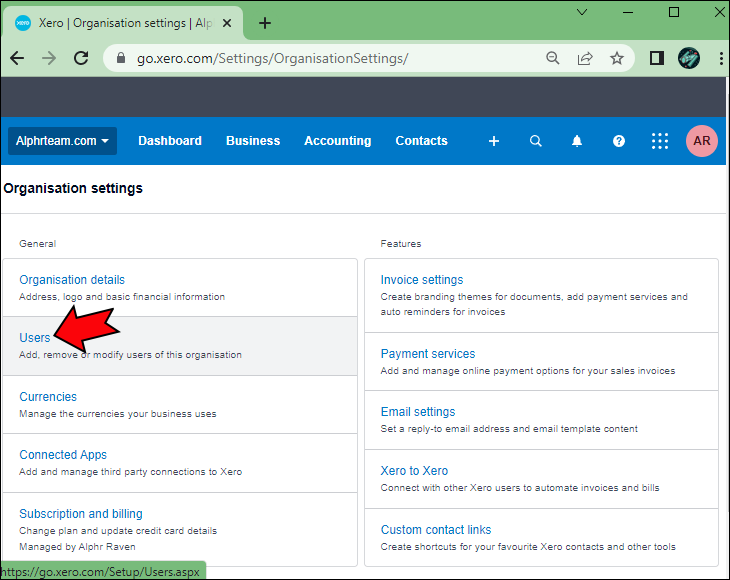Click 'Set a reply-to email address' description

click(509, 429)
